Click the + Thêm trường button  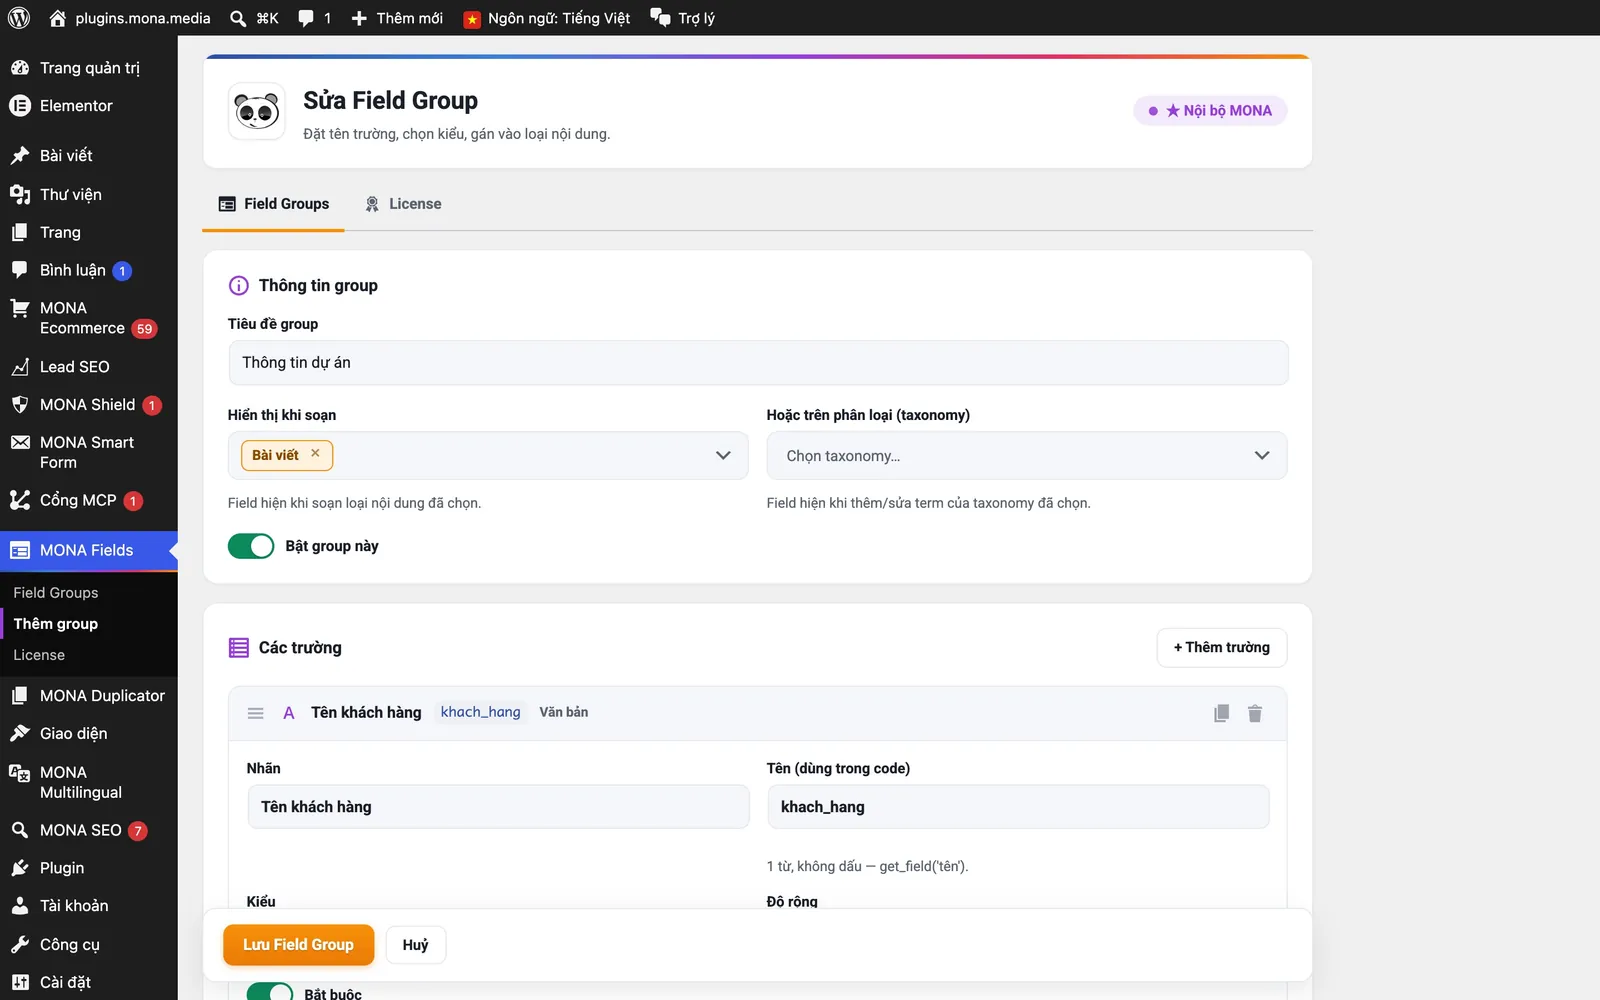click(x=1222, y=647)
